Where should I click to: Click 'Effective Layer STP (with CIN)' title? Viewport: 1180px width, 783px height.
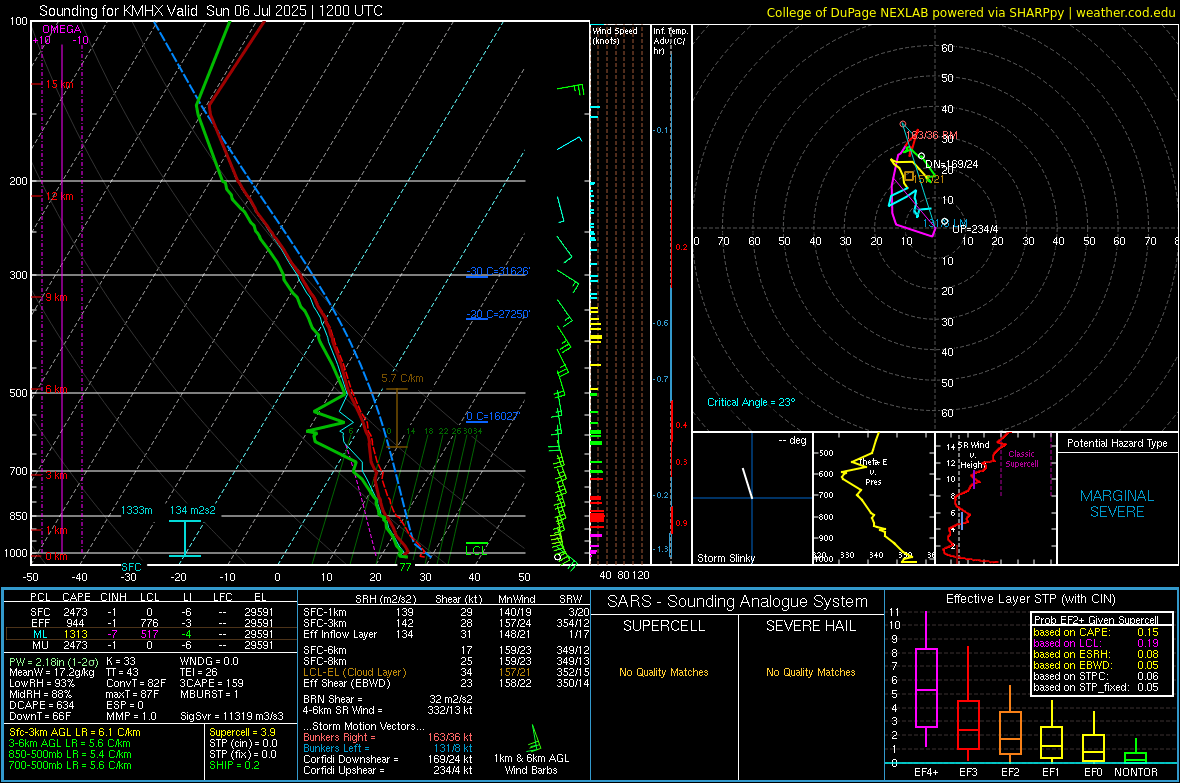coord(1031,599)
